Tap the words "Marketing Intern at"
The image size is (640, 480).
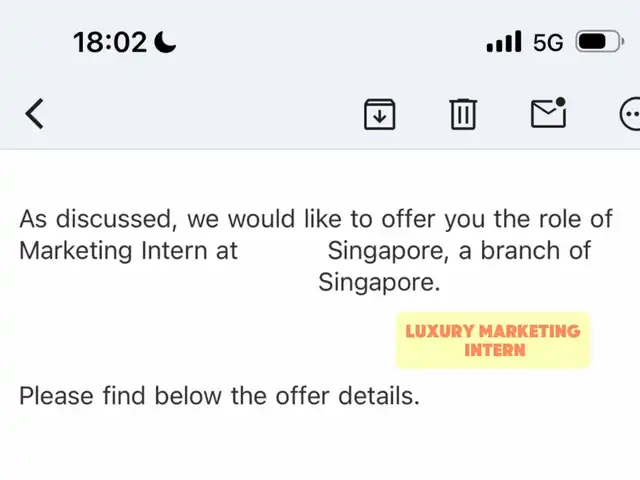tap(128, 250)
